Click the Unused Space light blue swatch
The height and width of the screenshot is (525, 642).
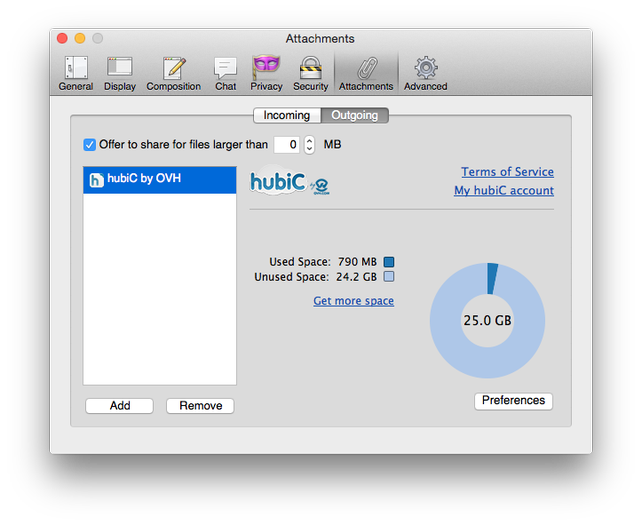point(389,277)
